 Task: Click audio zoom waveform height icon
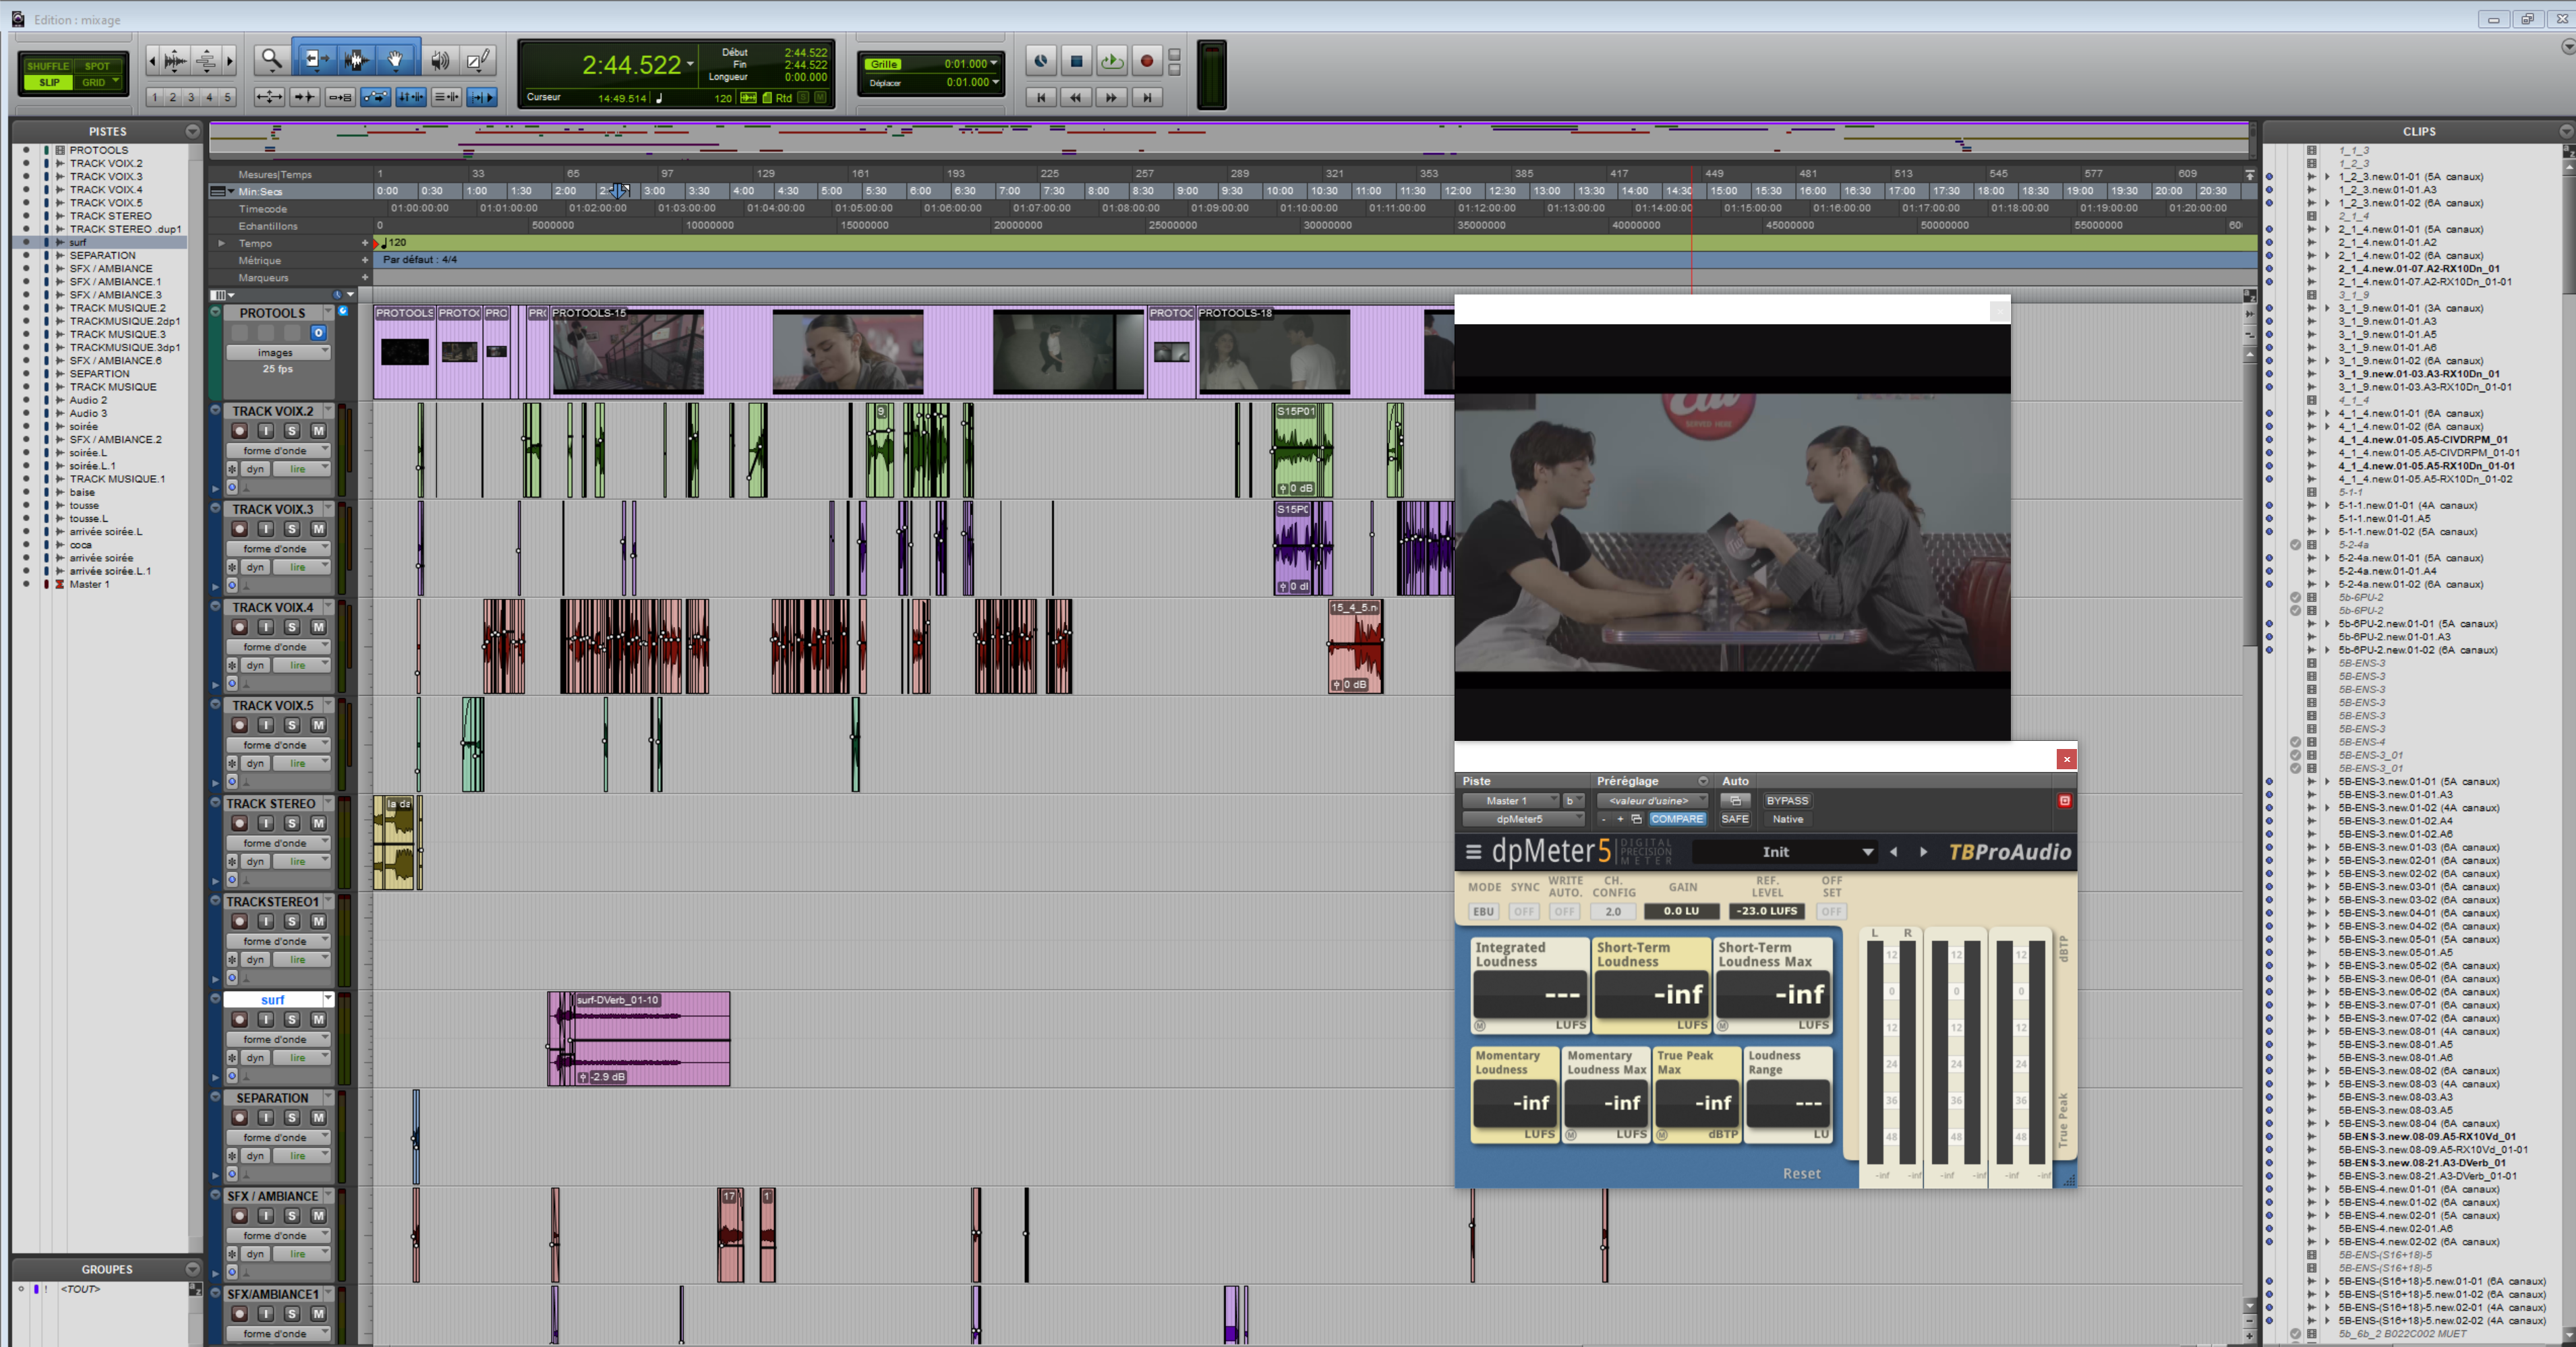(175, 62)
